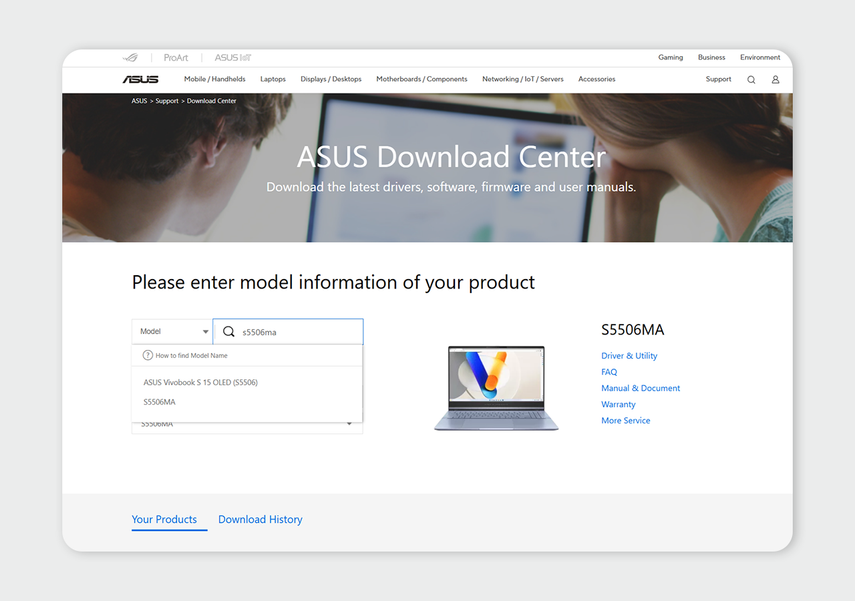Click the search icon inside model field
Screen dimensions: 855x601
228,332
